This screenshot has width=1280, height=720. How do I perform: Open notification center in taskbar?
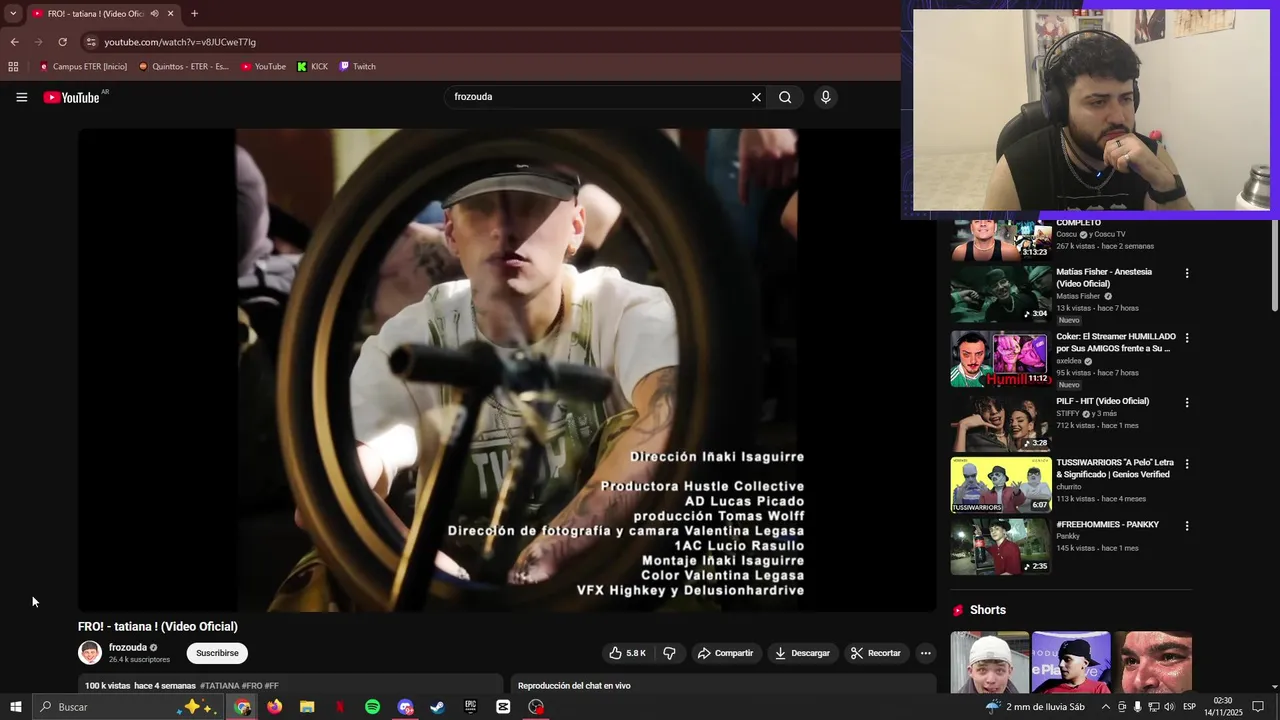tap(1258, 707)
